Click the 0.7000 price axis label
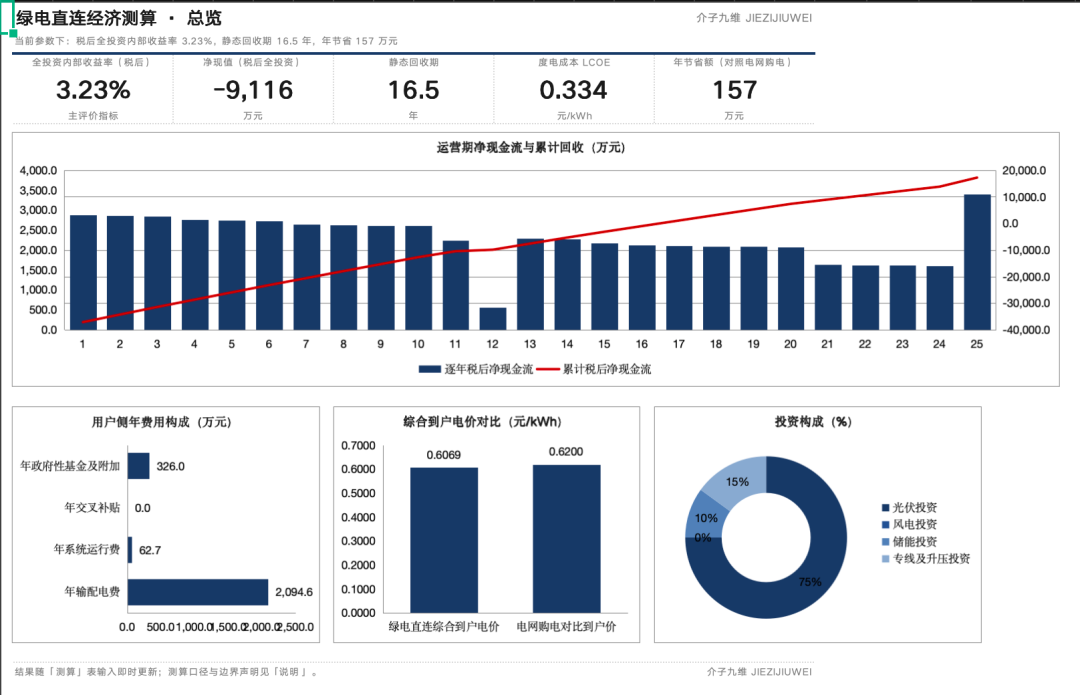This screenshot has width=1080, height=695. click(x=358, y=446)
